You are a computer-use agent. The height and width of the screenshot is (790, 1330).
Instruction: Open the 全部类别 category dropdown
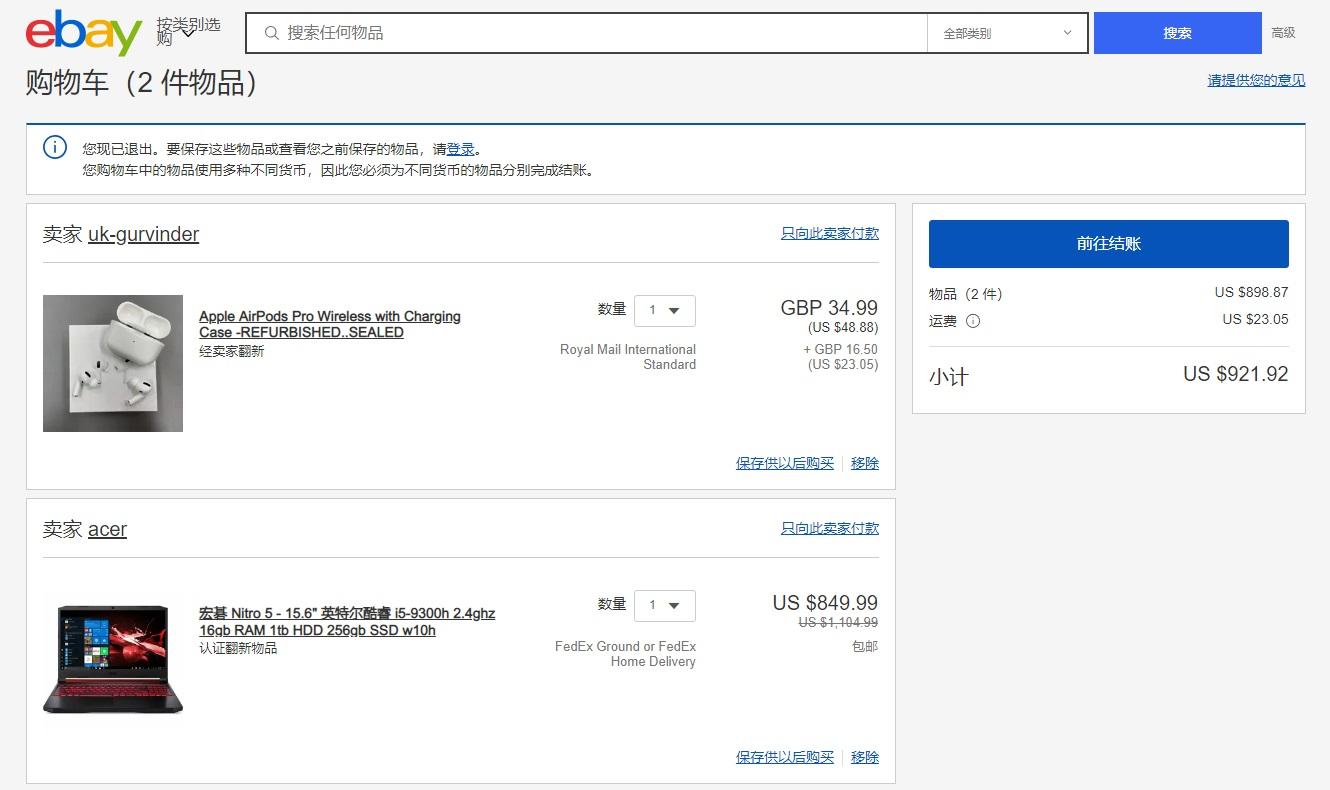click(1007, 33)
